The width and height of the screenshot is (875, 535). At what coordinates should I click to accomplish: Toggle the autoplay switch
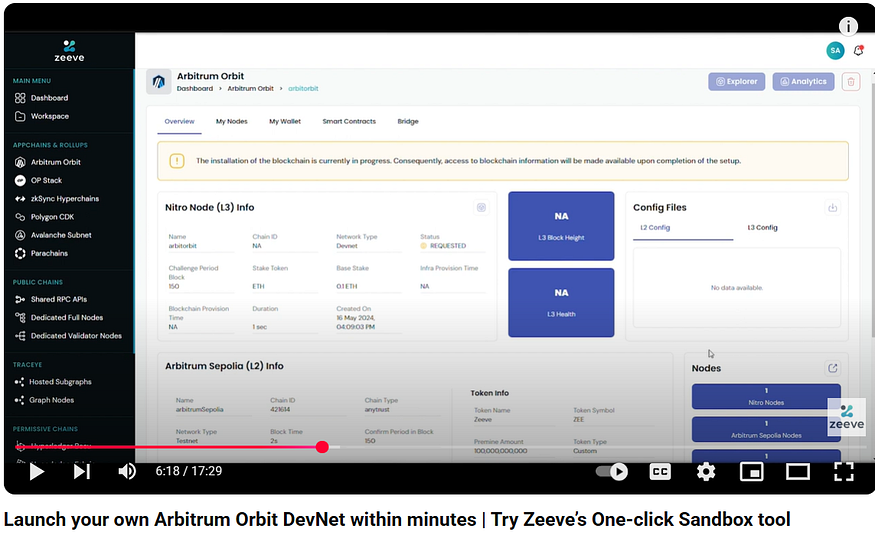612,472
